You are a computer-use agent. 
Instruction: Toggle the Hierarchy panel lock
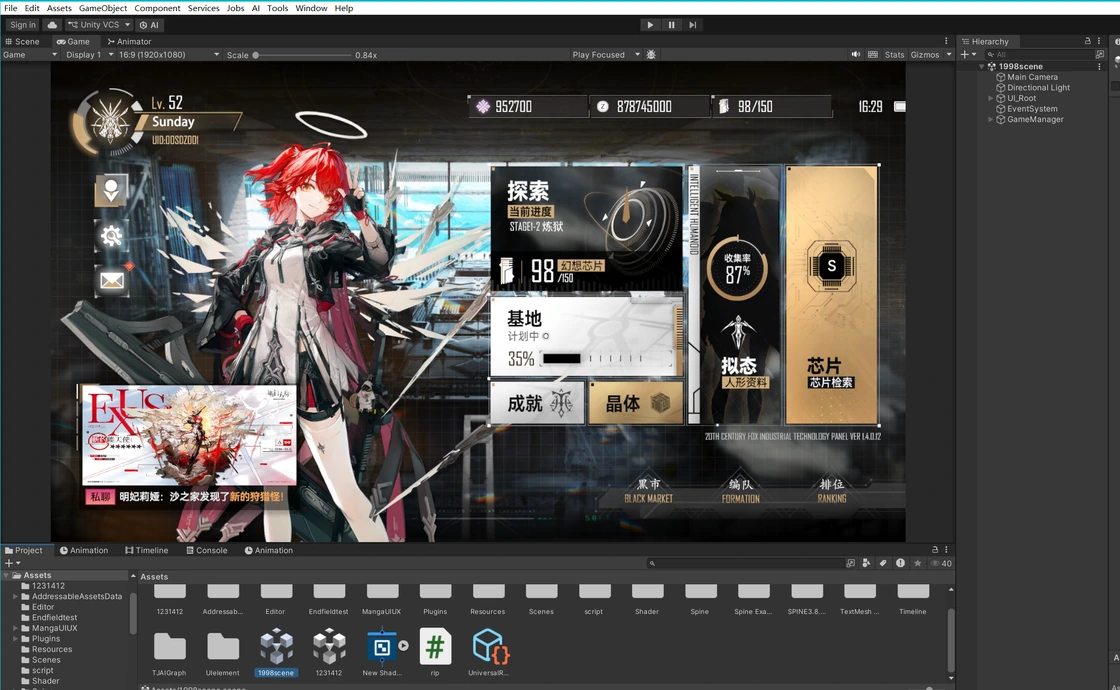(x=1088, y=41)
